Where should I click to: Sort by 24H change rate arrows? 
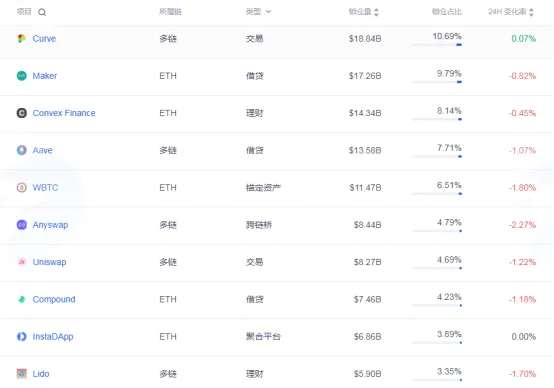tap(531, 12)
